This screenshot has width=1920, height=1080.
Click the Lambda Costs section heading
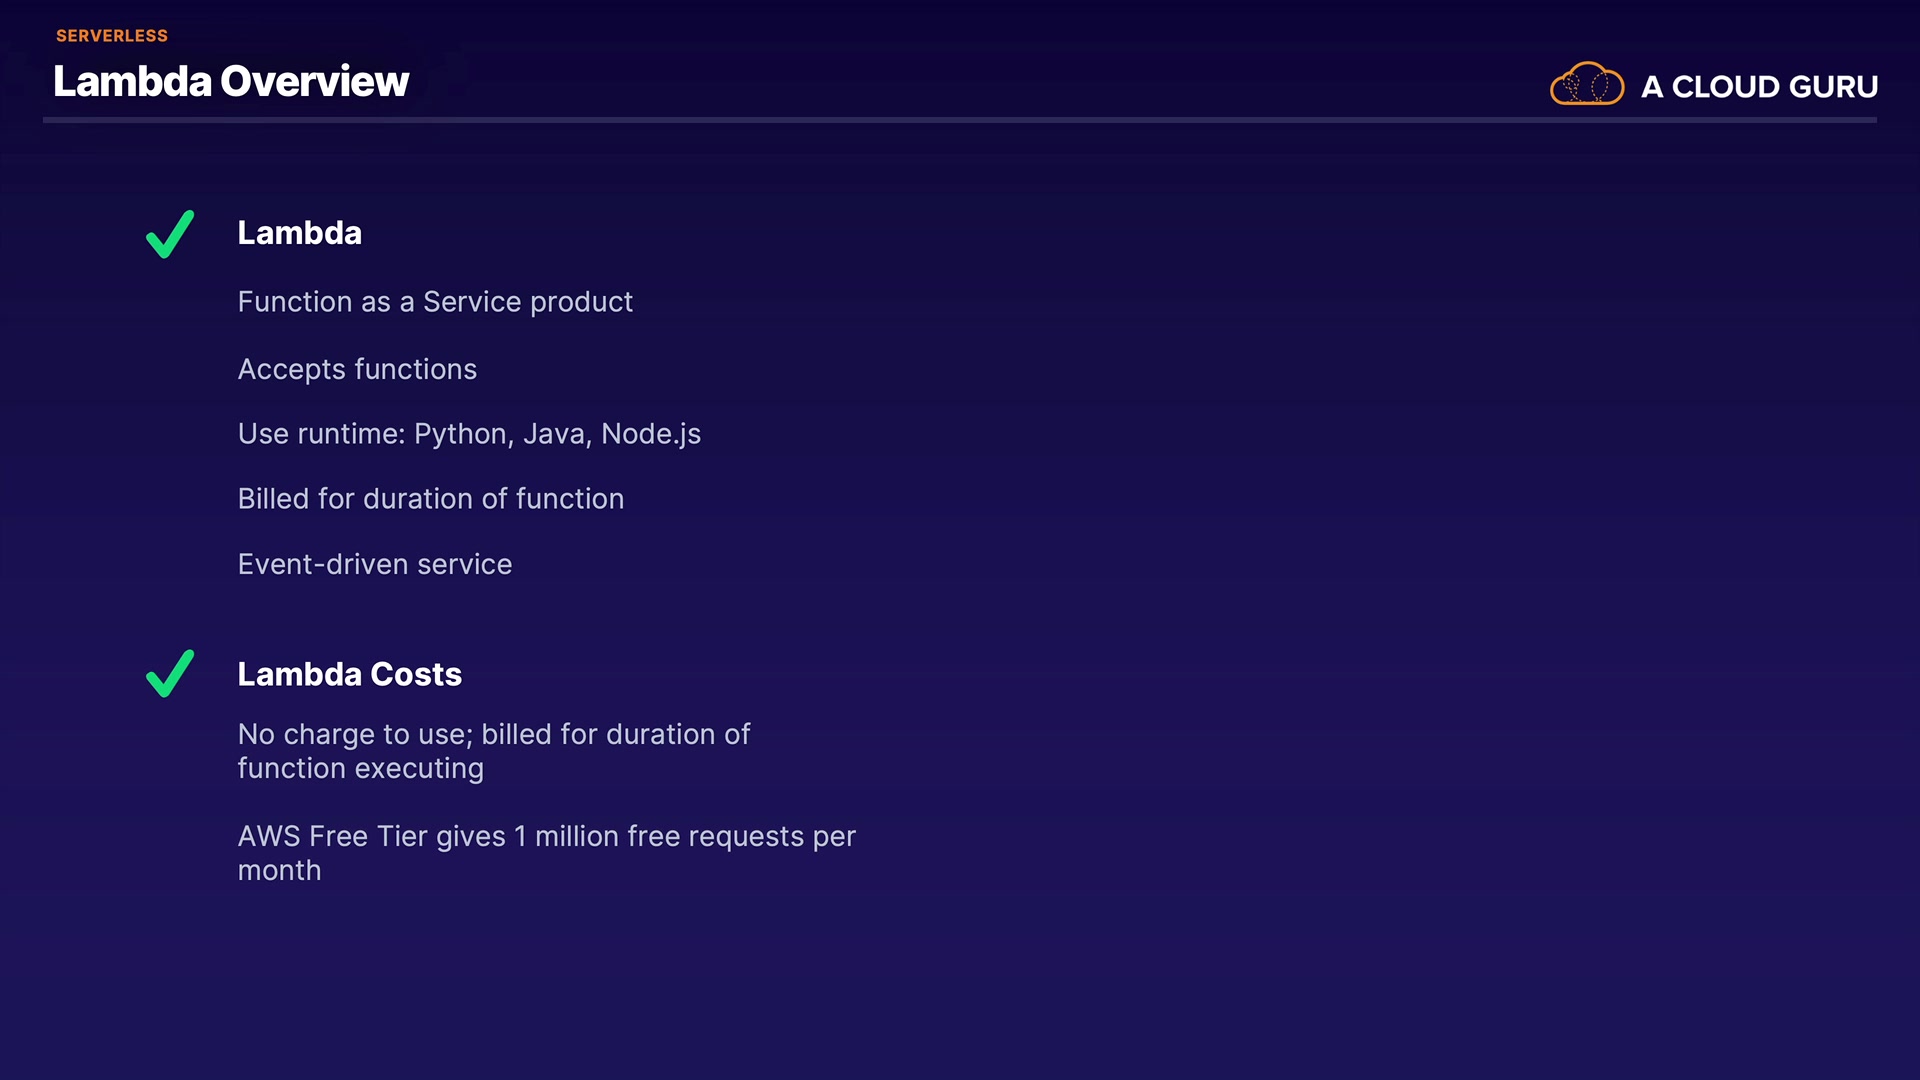coord(349,674)
